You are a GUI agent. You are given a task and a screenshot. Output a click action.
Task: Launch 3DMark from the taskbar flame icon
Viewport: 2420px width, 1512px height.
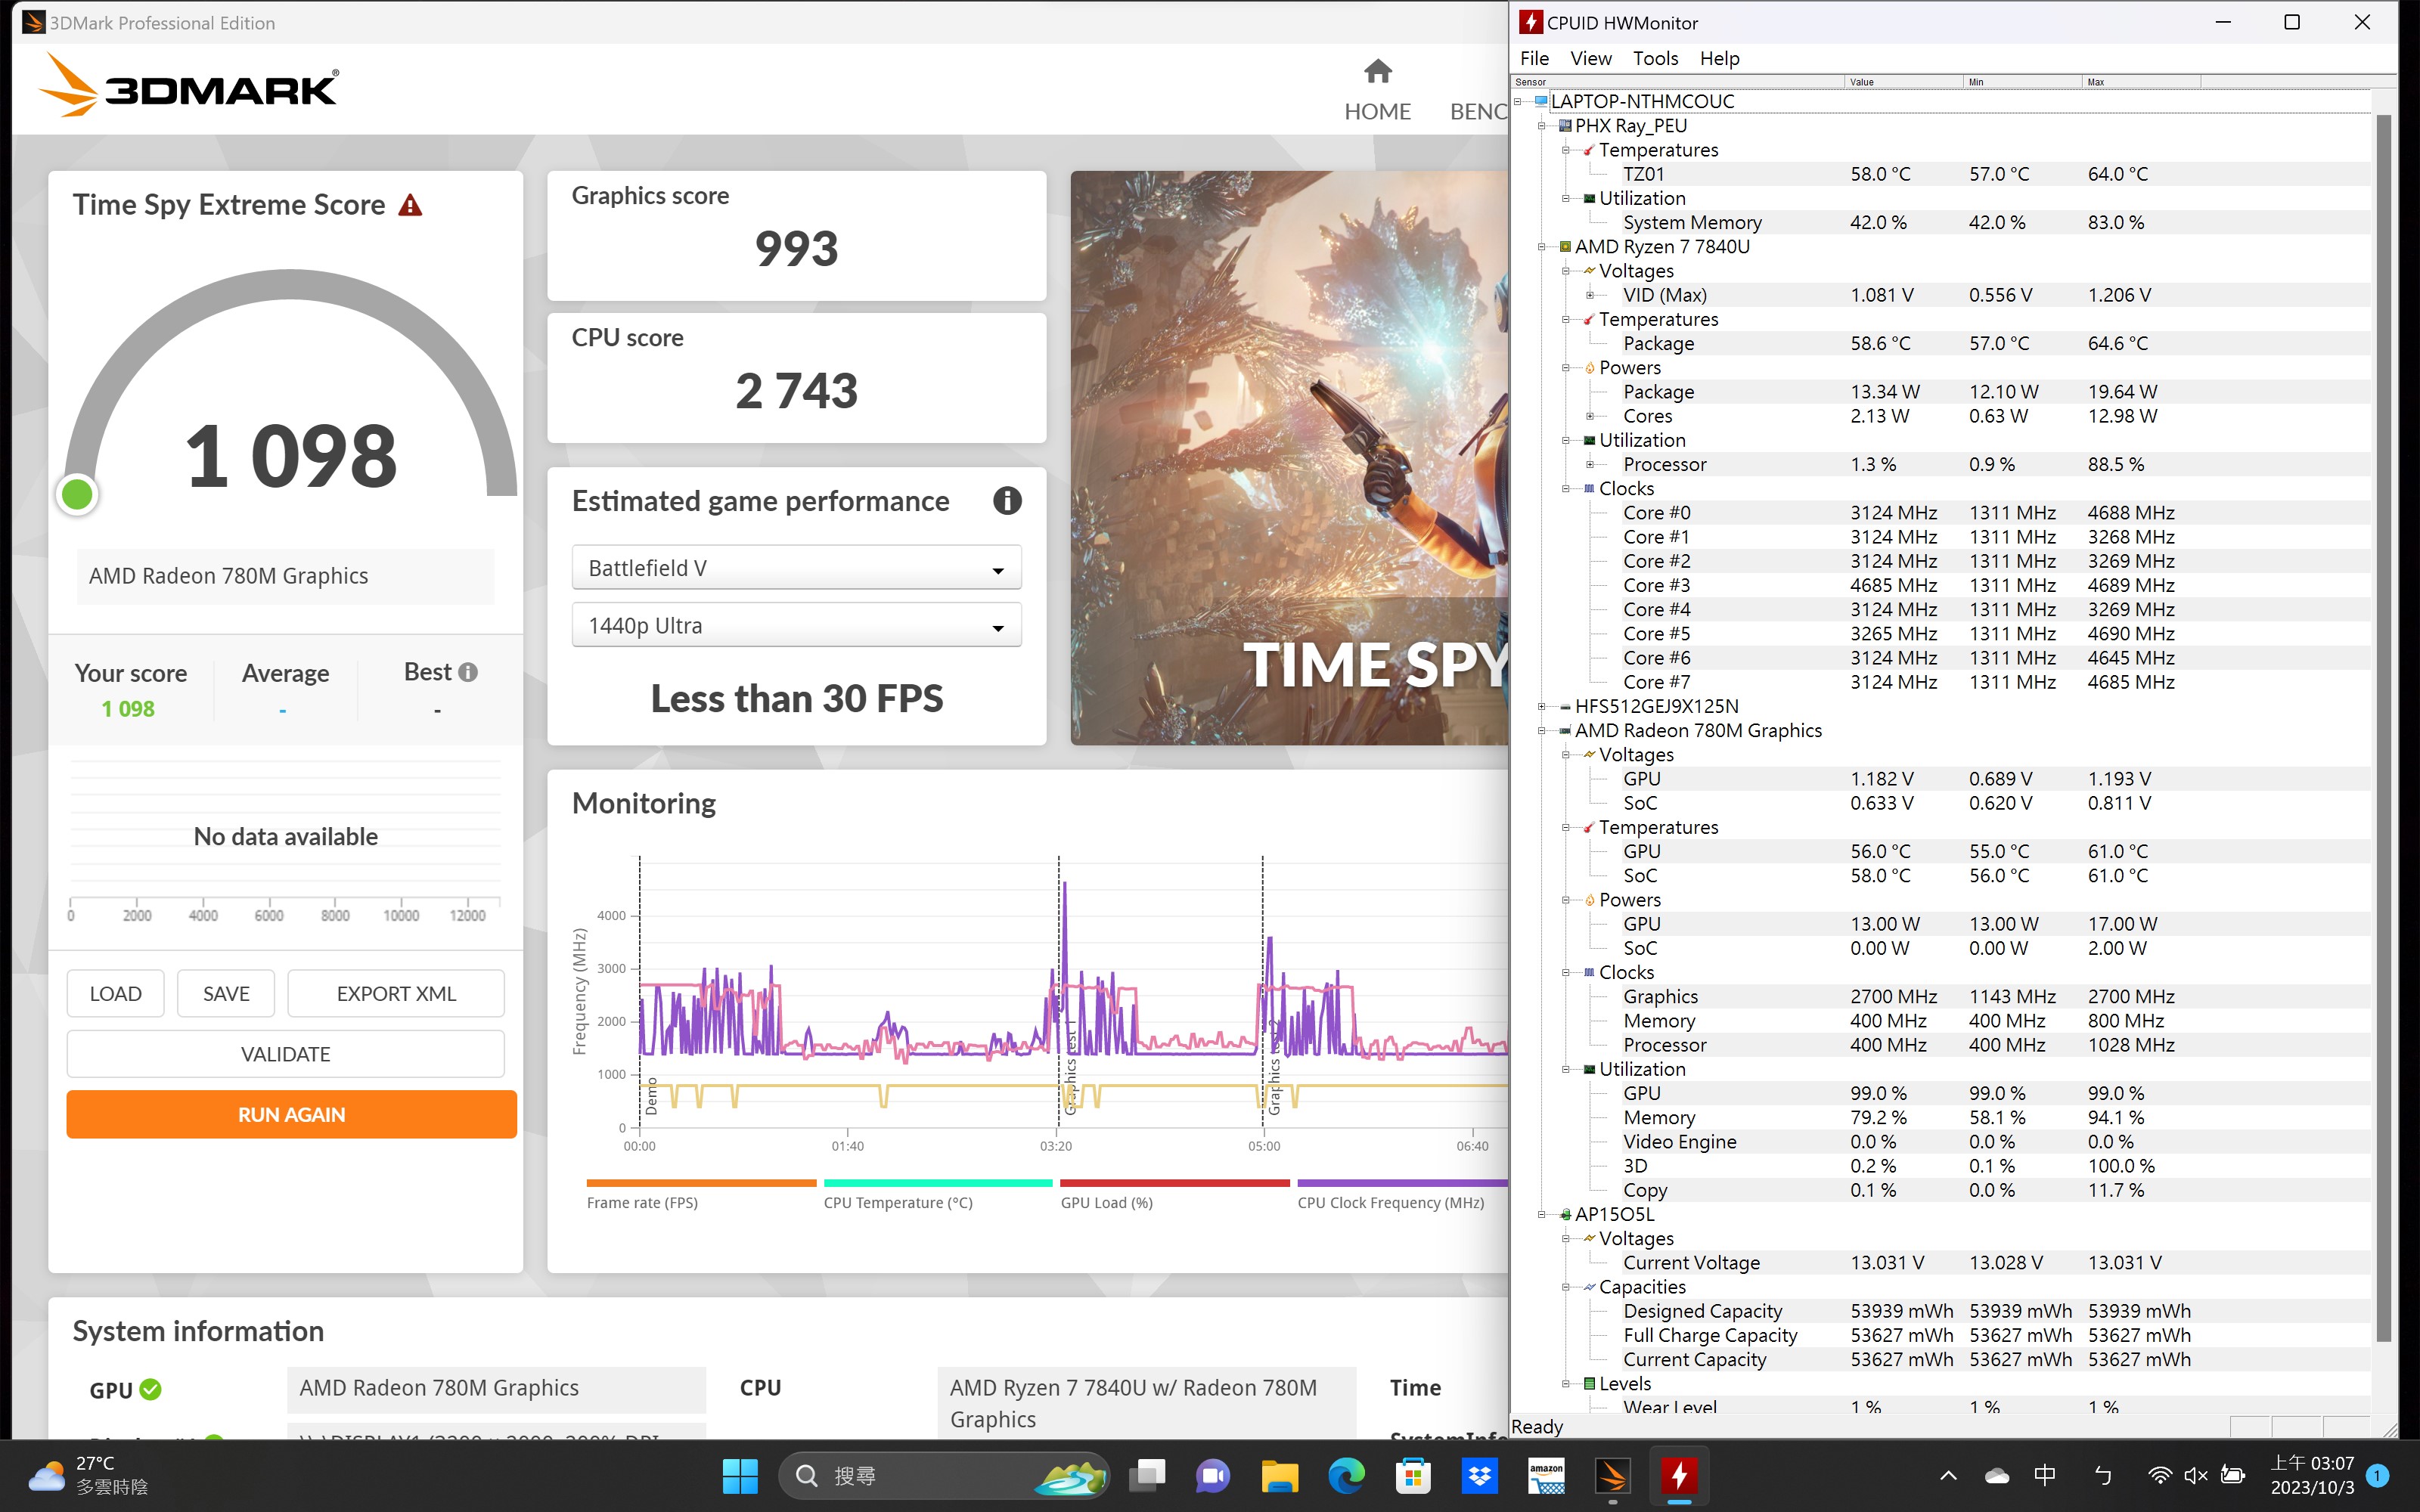(x=1613, y=1476)
